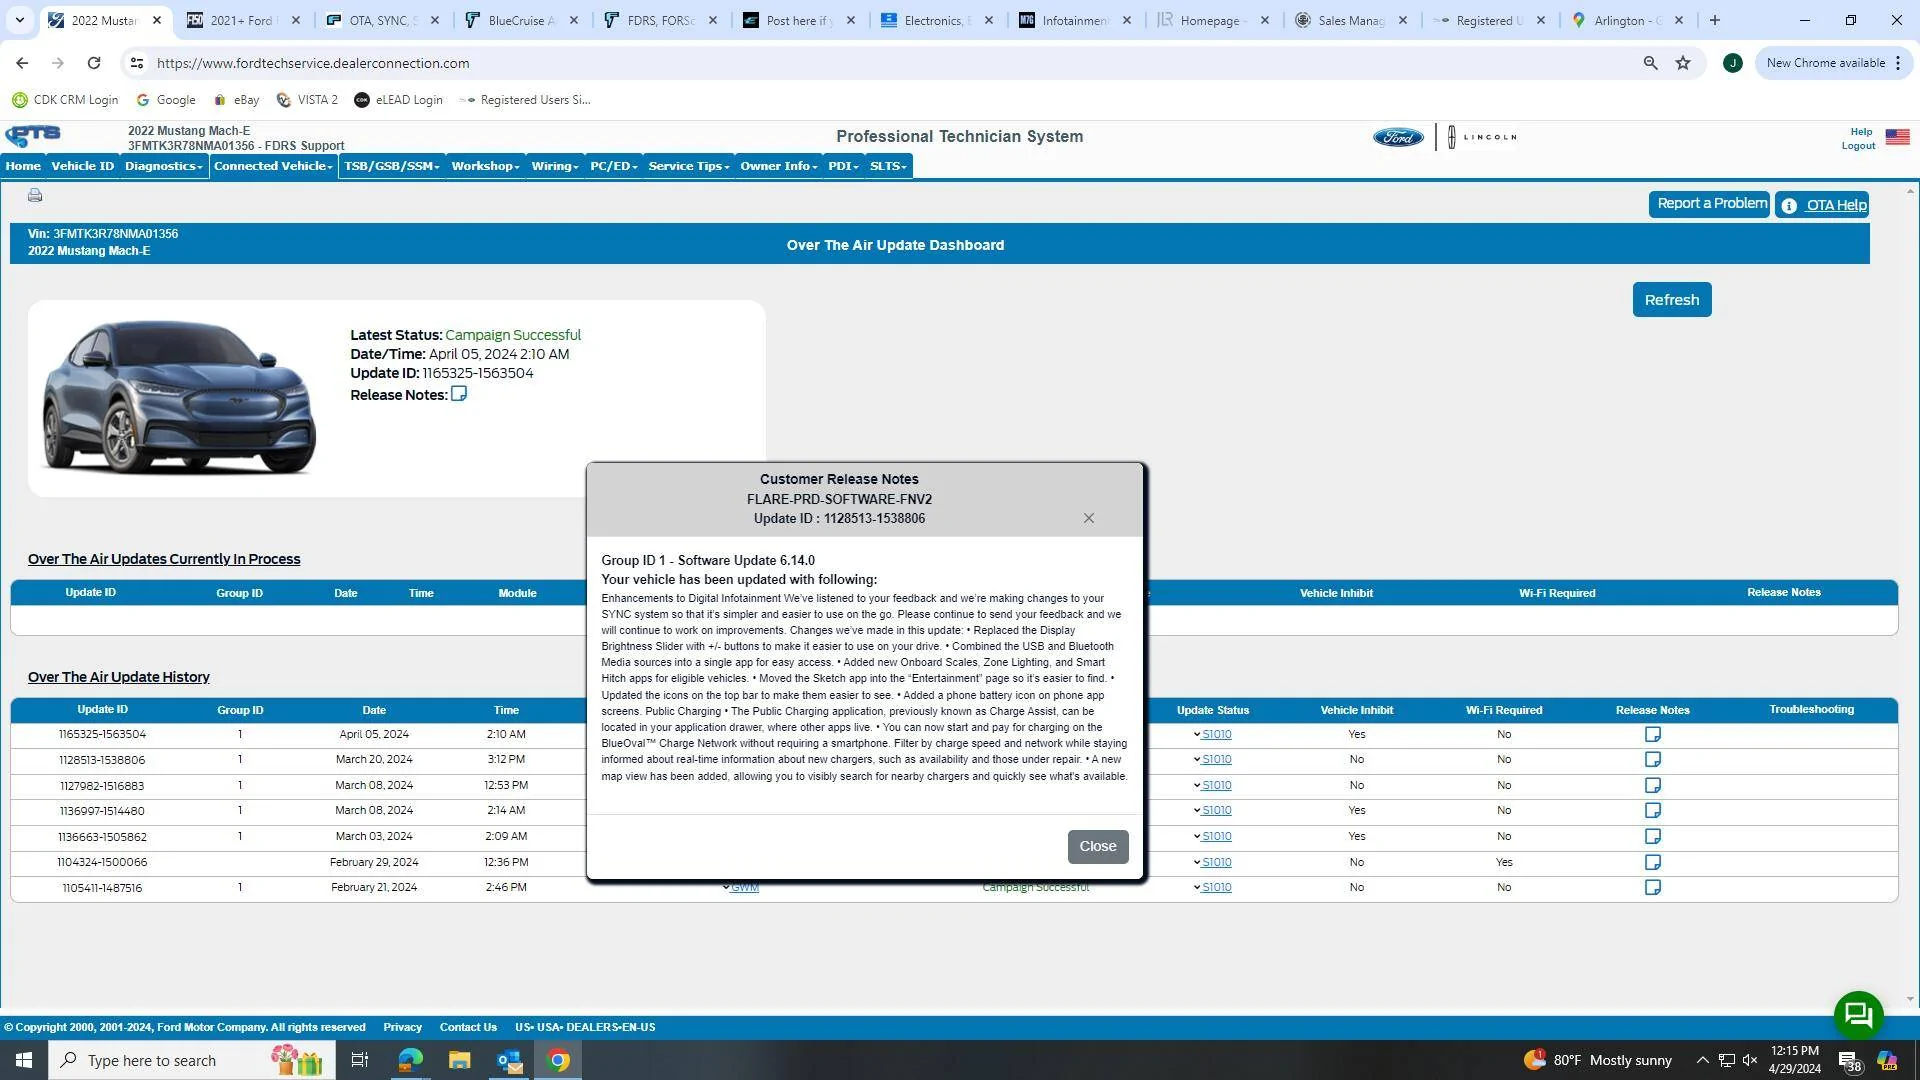Switch to the OTA, SYNC browser tab
Viewport: 1920px width, 1080px height.
click(384, 20)
